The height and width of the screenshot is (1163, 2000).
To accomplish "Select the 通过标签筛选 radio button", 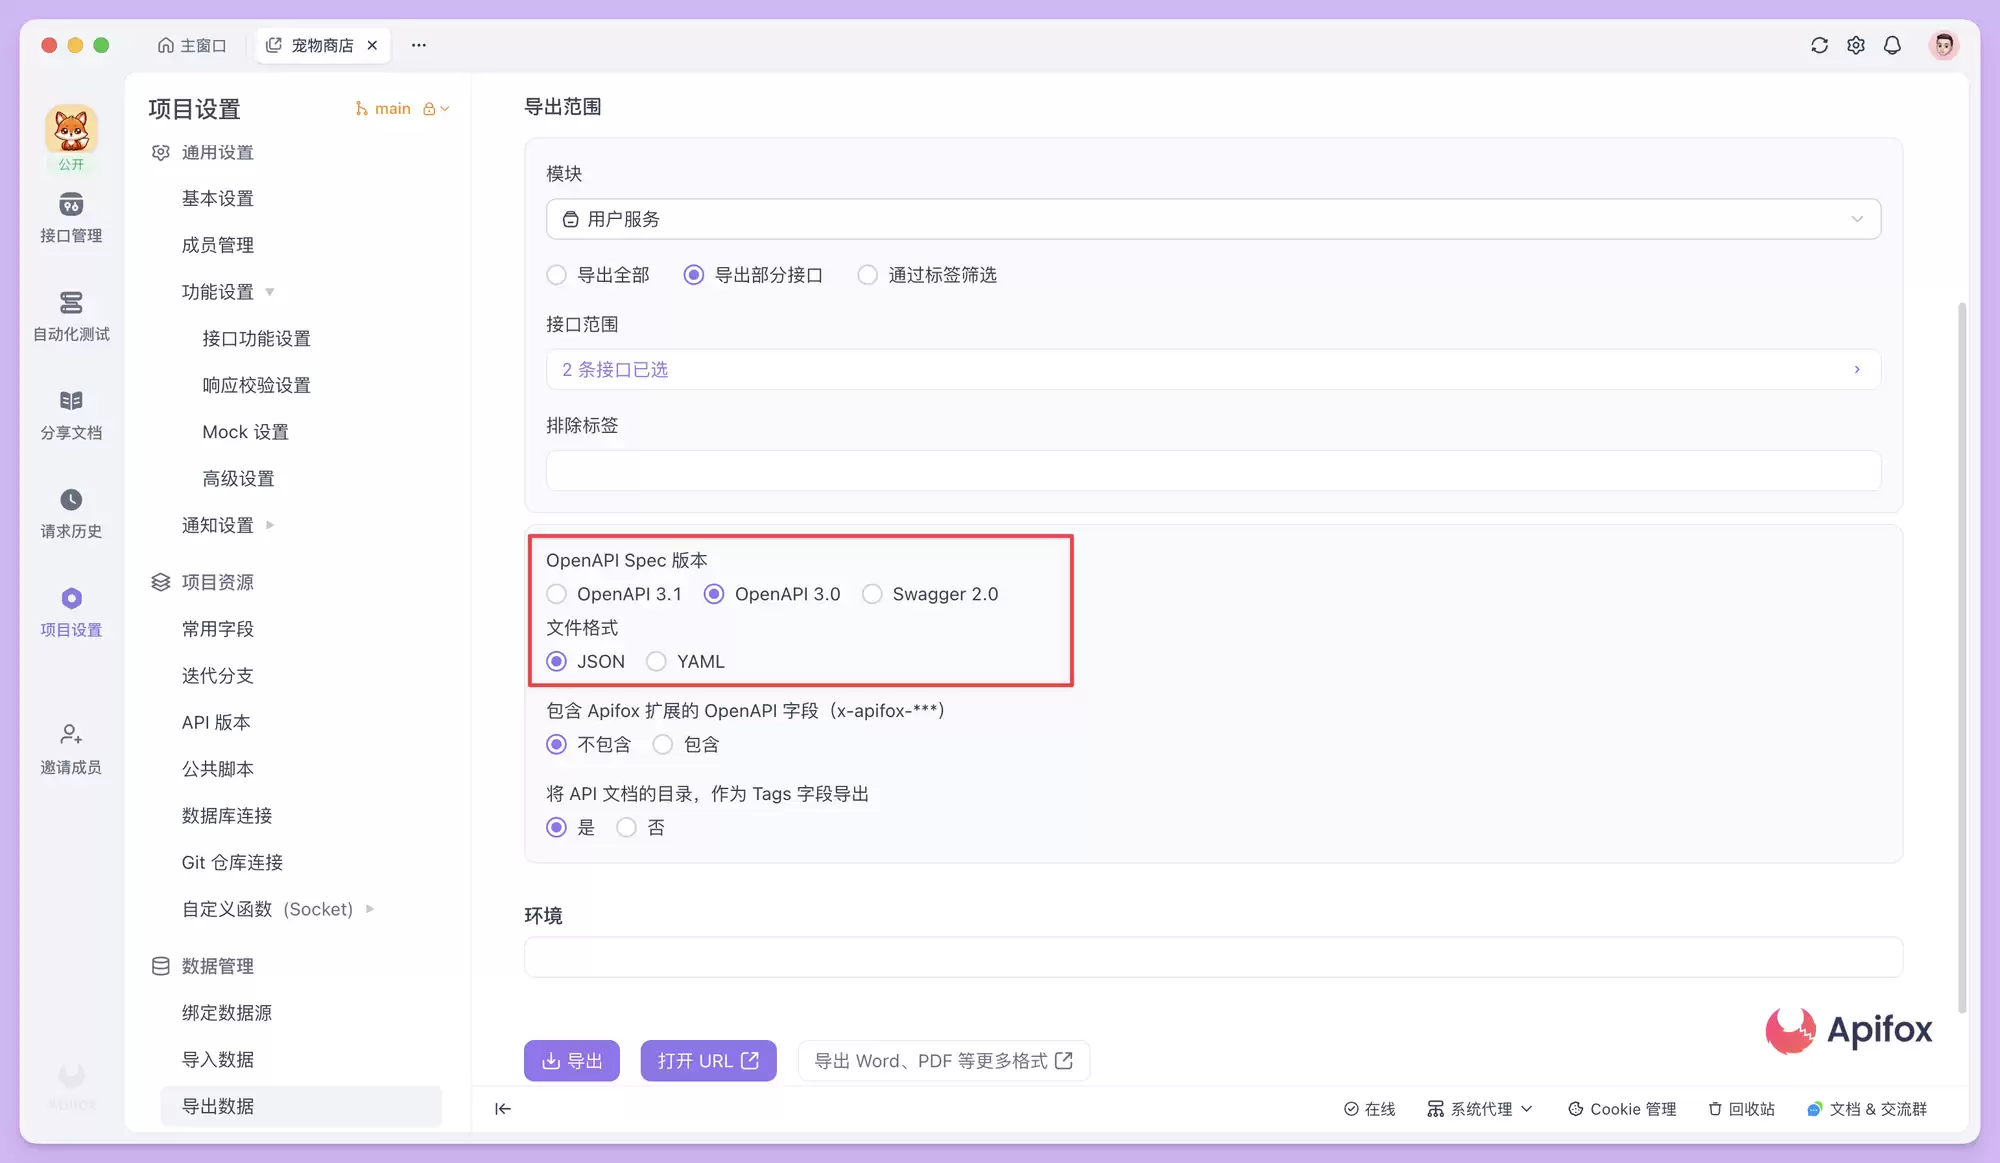I will point(867,275).
